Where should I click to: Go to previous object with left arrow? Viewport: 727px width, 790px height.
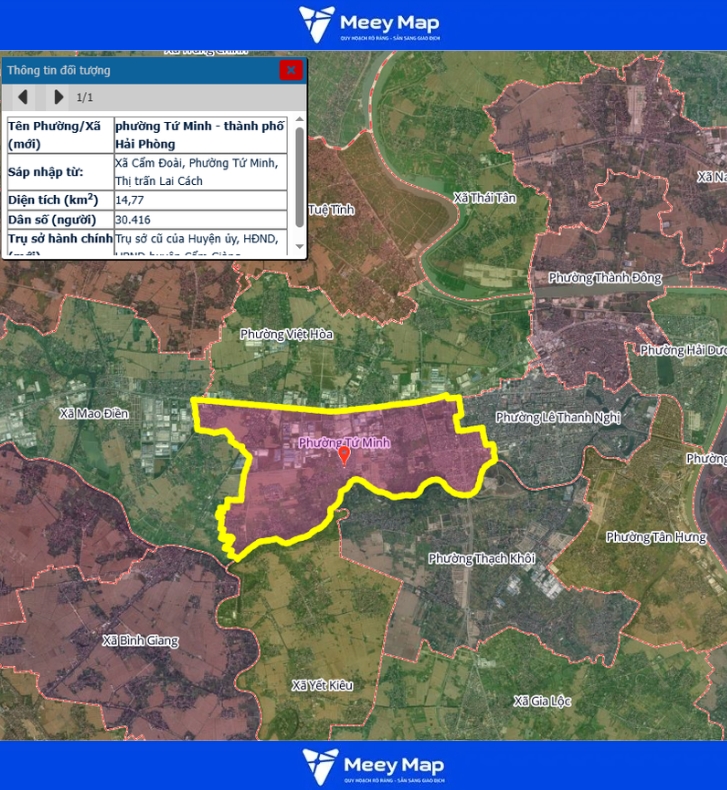coord(24,97)
